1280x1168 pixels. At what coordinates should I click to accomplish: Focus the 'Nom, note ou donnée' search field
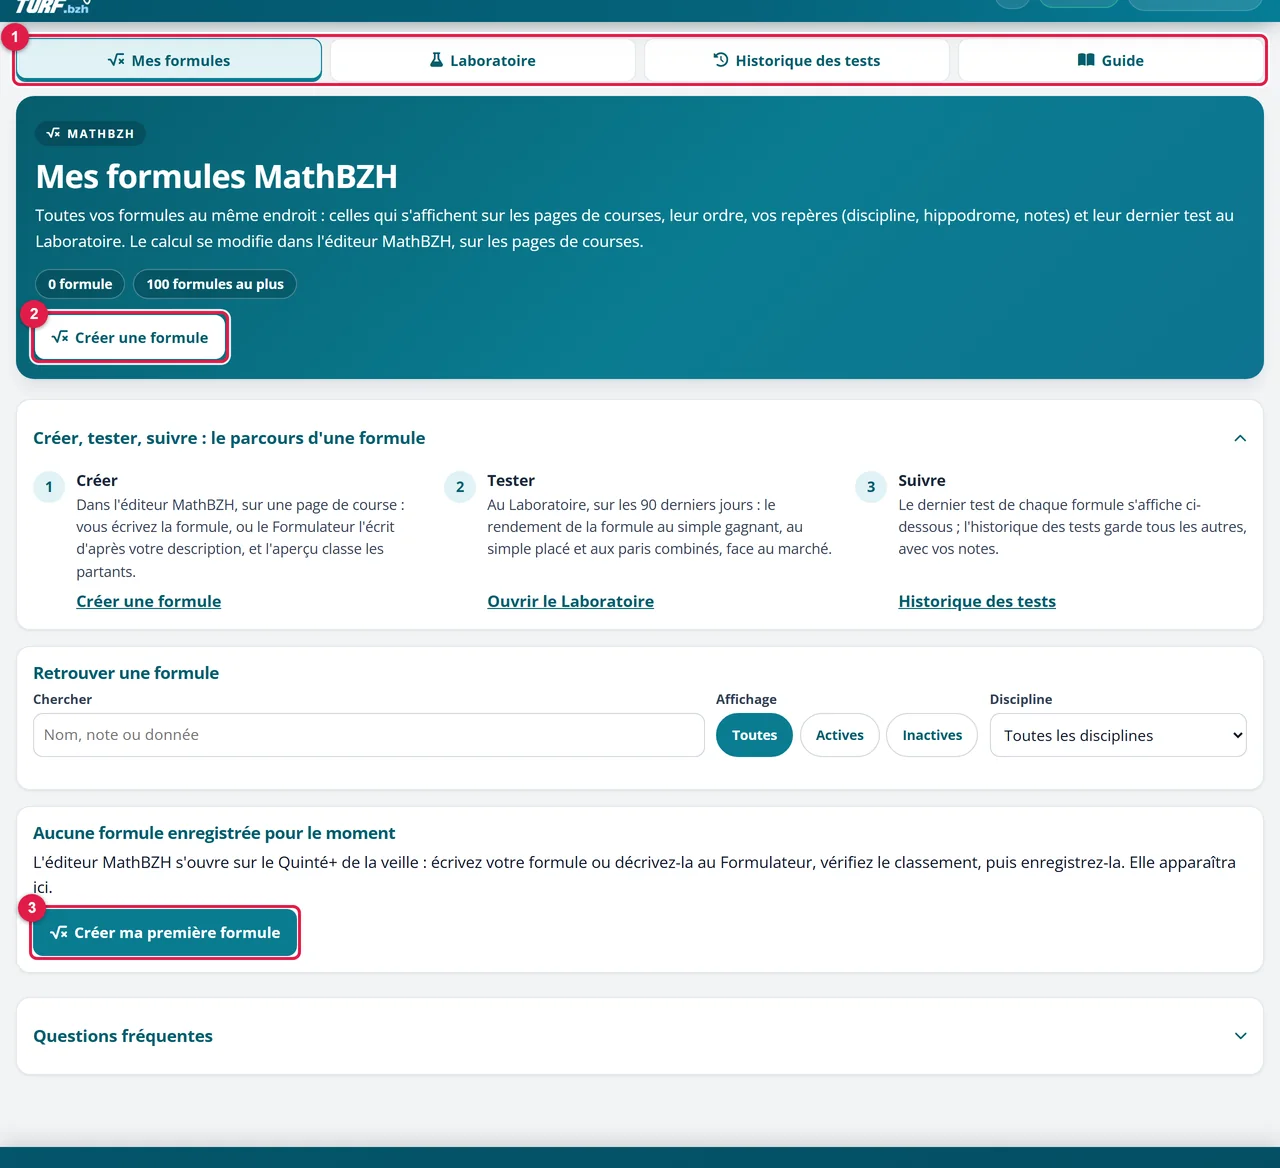click(x=369, y=735)
